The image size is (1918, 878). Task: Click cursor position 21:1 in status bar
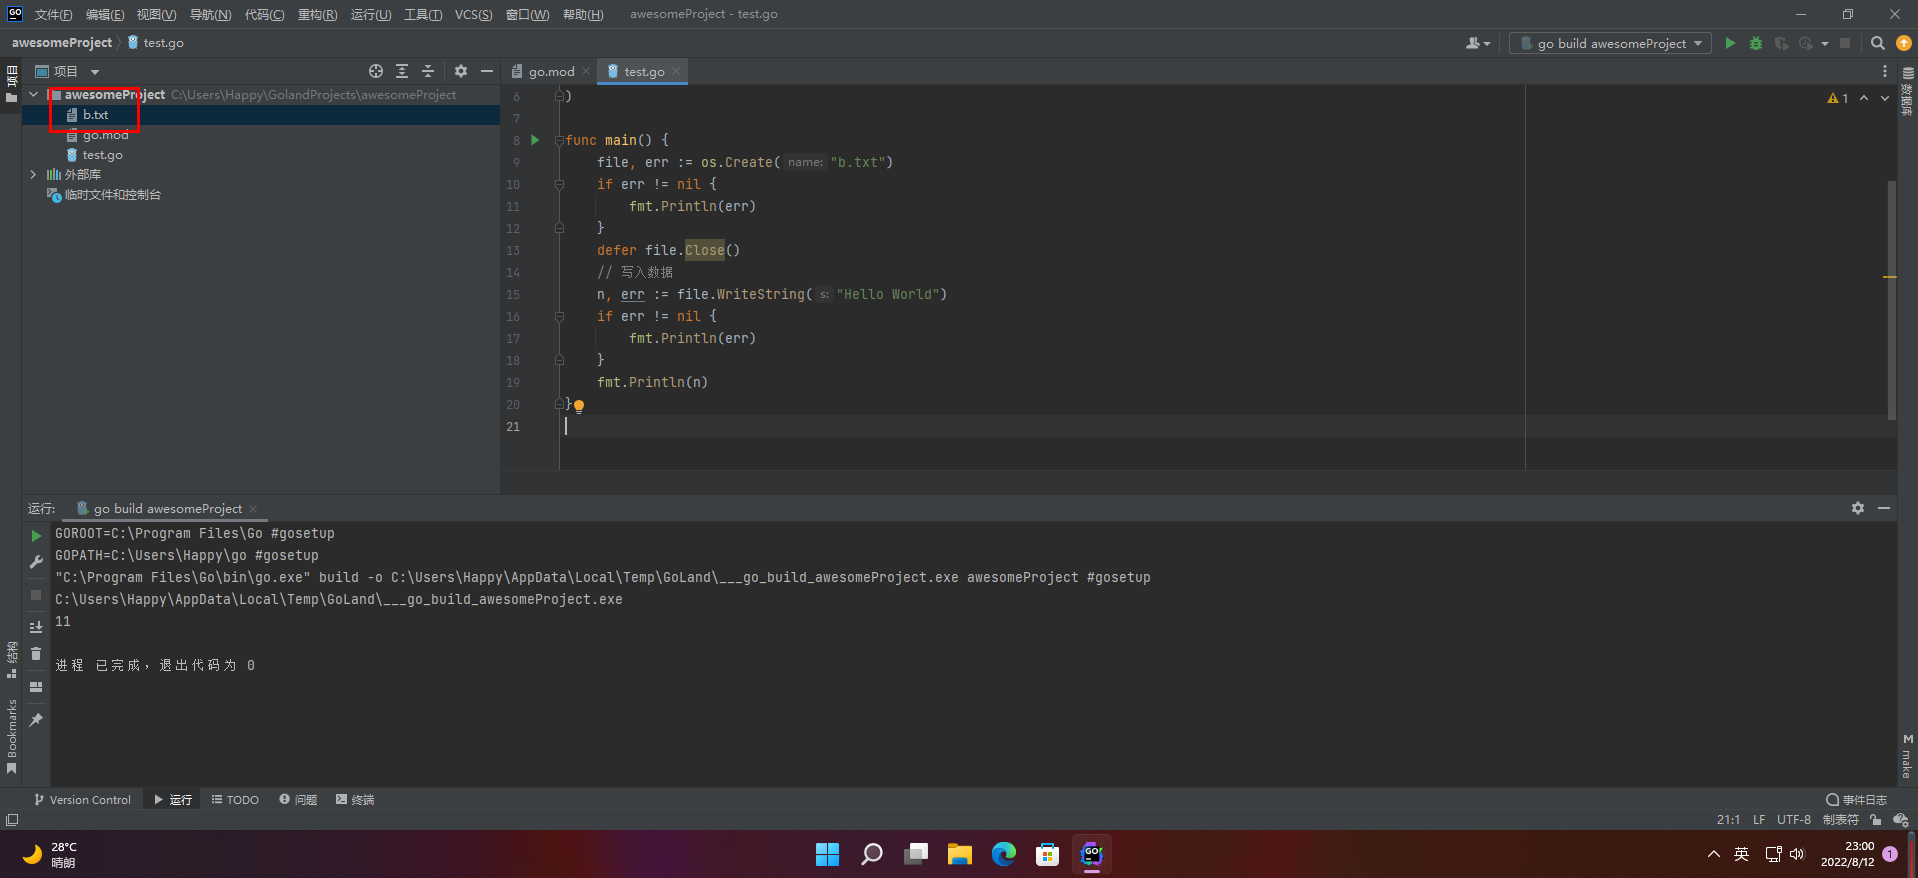point(1728,820)
